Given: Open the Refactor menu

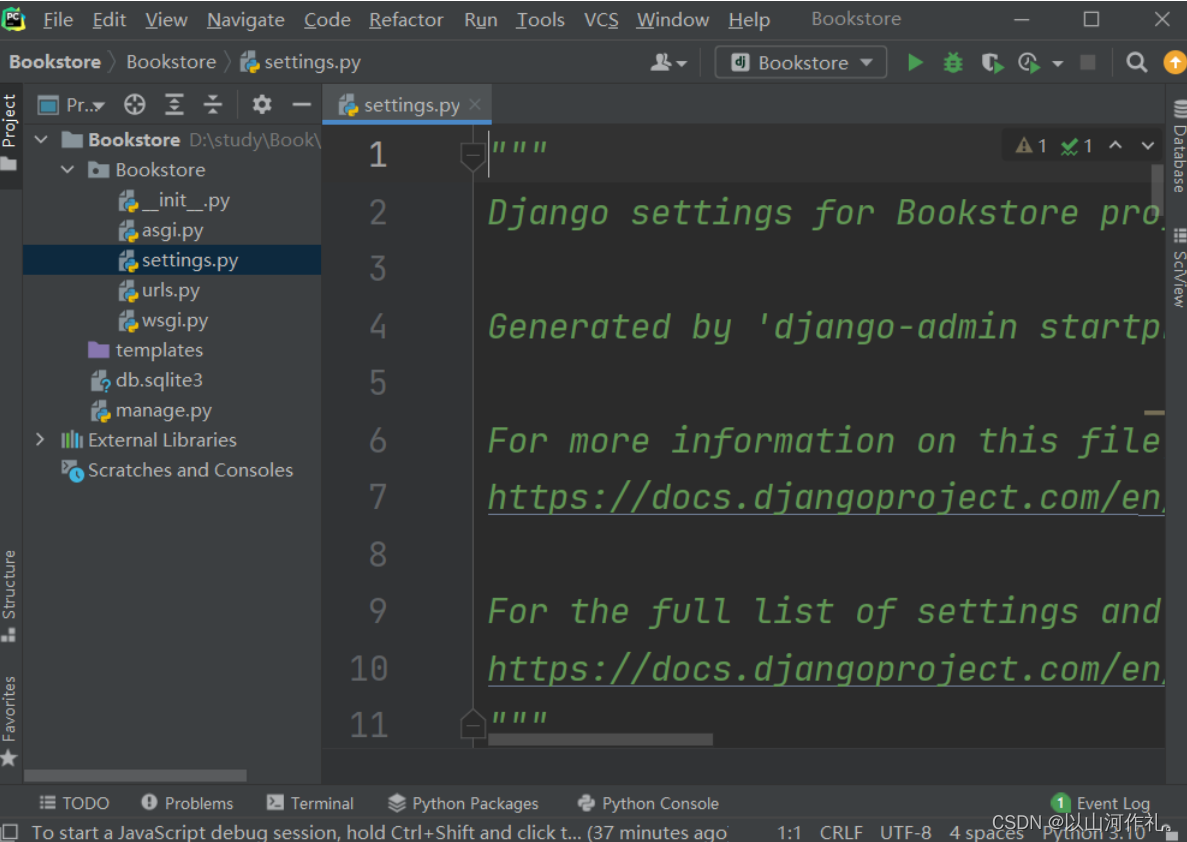Looking at the screenshot, I should tap(406, 20).
